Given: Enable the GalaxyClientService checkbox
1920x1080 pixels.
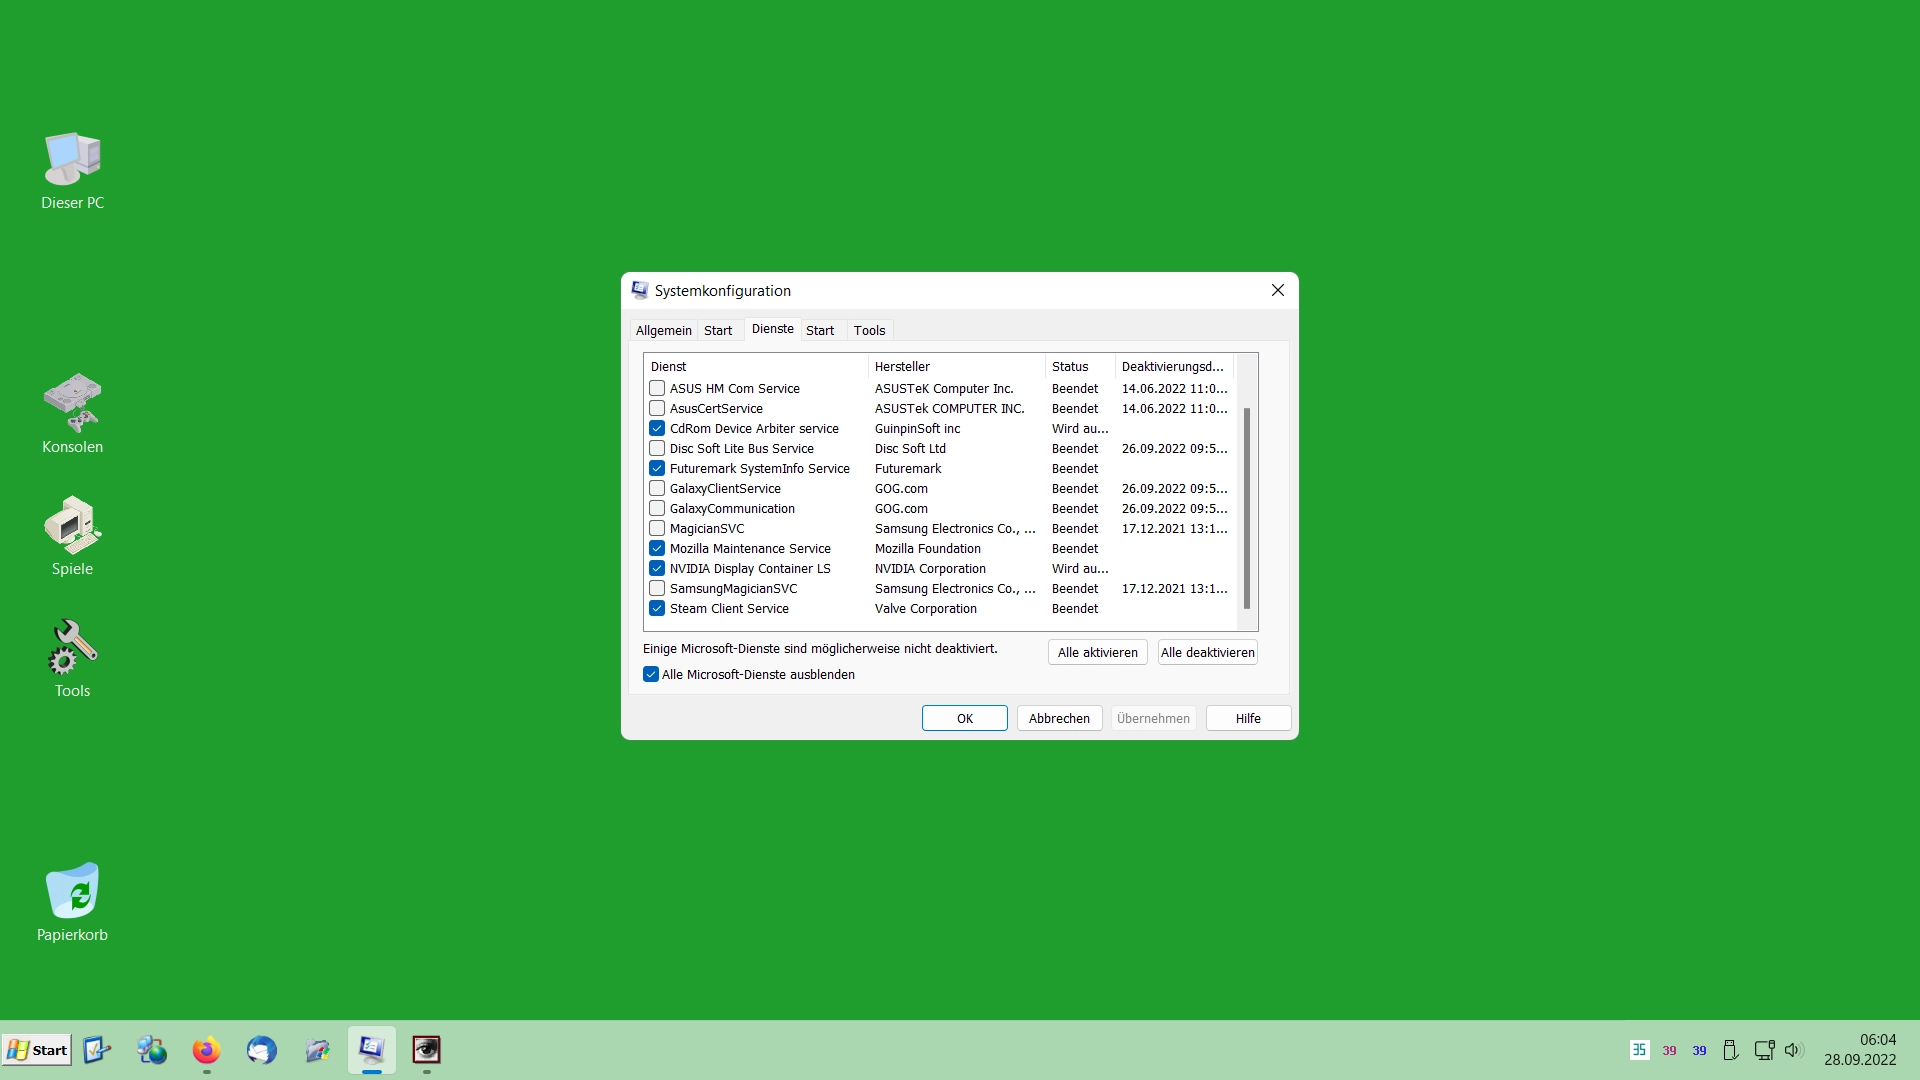Looking at the screenshot, I should point(657,489).
